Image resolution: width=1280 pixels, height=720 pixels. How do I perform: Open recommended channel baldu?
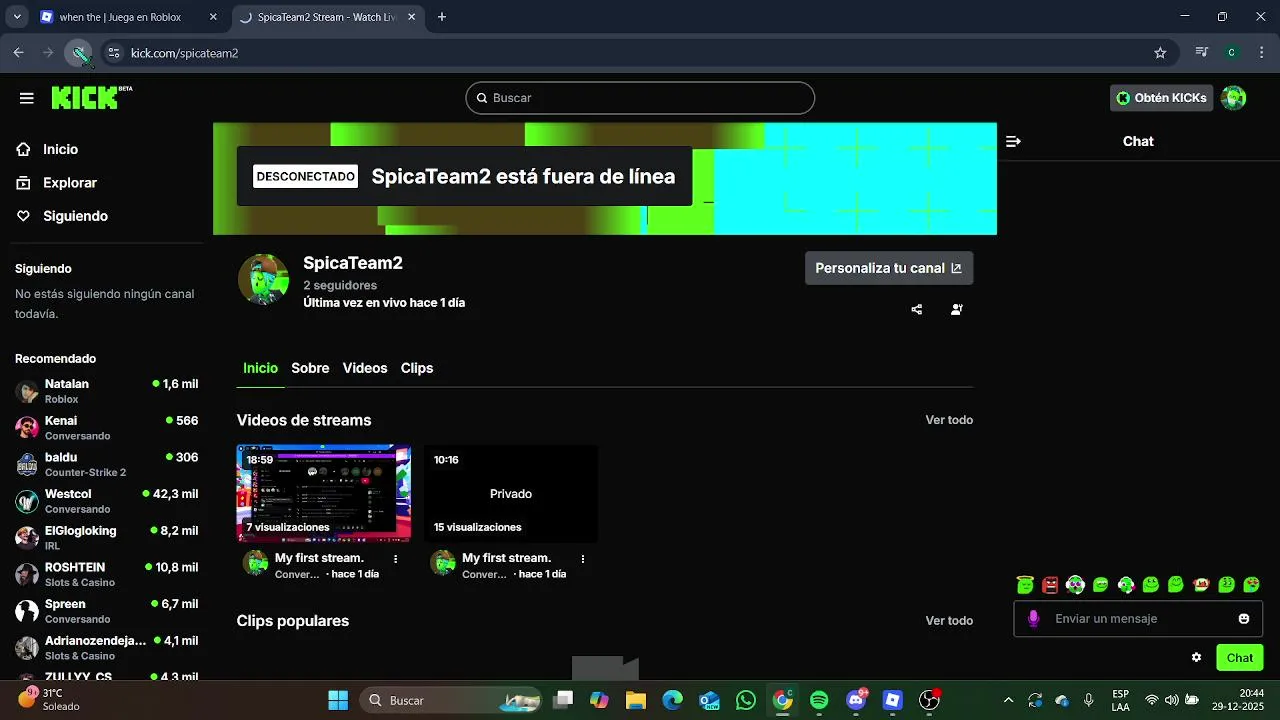tap(106, 464)
